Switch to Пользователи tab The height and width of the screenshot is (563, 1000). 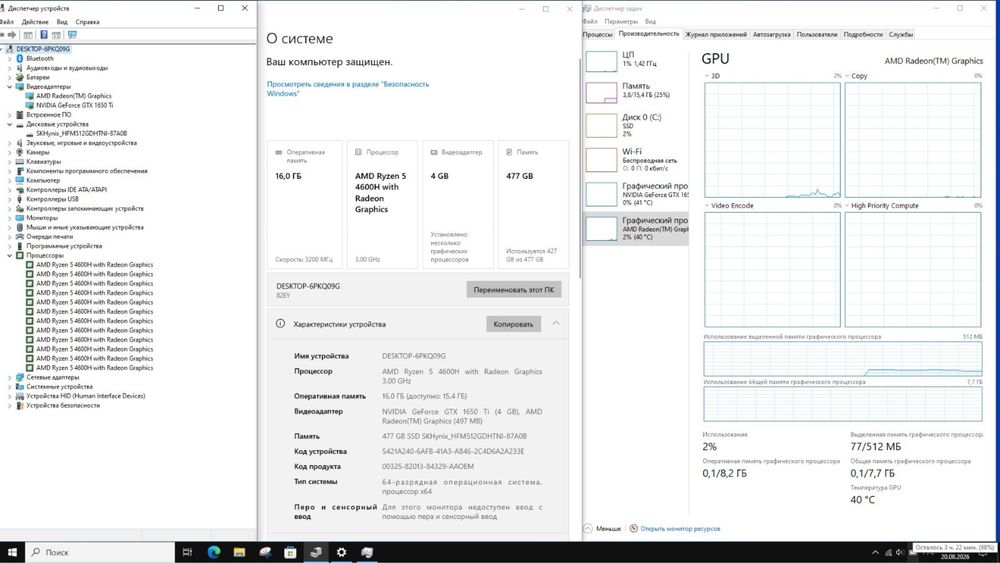tap(817, 34)
